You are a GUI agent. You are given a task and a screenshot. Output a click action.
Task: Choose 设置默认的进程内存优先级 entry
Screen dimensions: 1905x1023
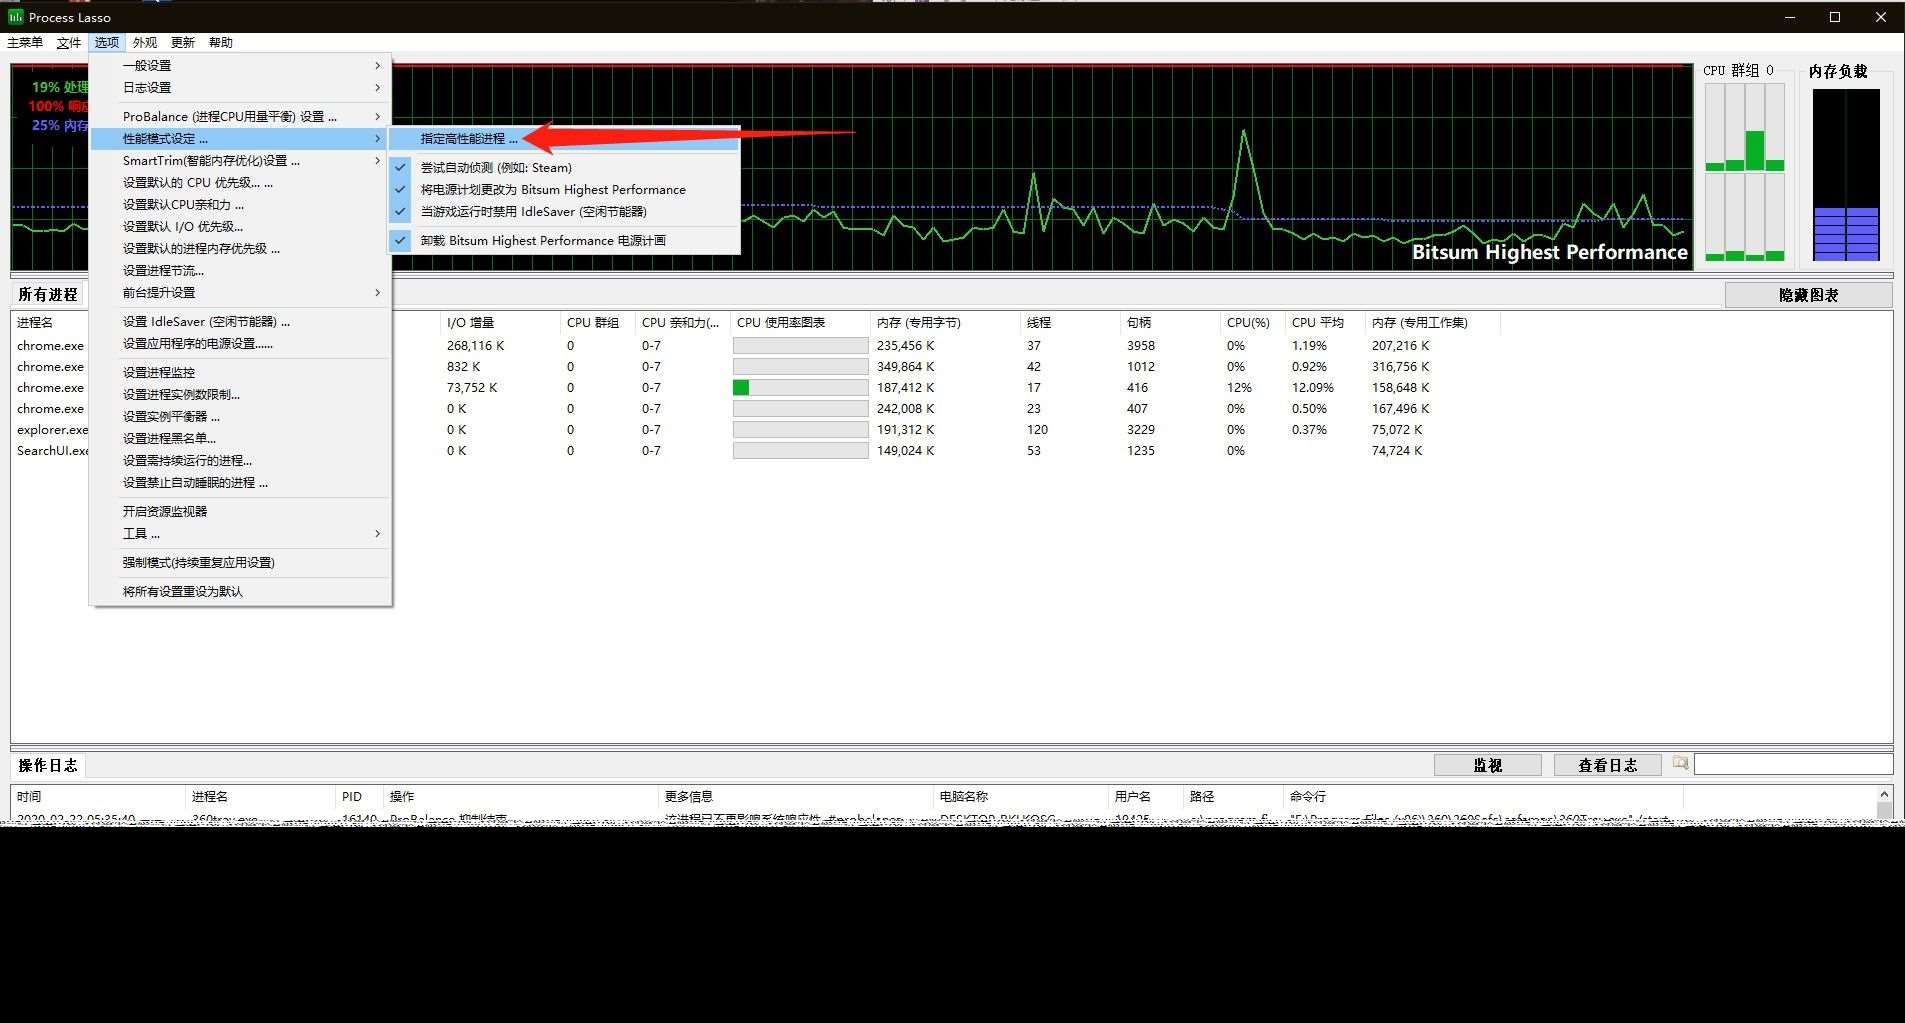tap(240, 248)
